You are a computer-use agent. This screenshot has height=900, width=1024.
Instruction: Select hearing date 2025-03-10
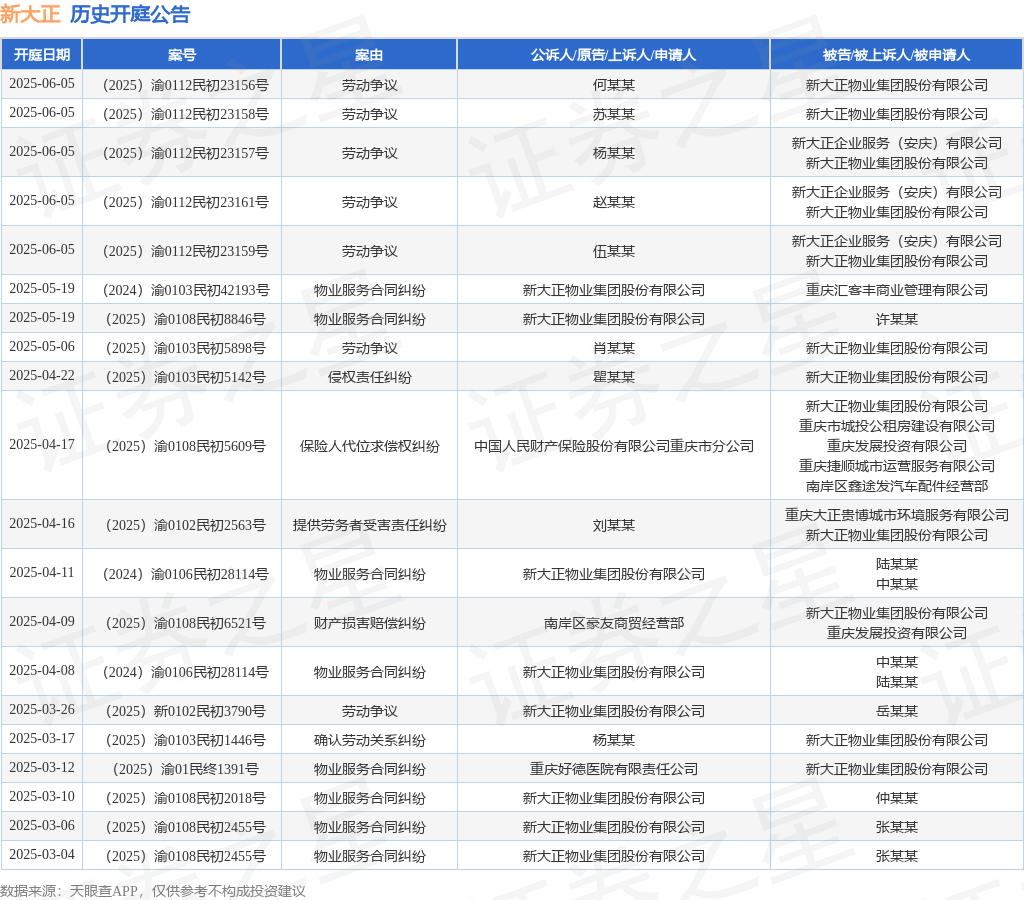point(42,796)
